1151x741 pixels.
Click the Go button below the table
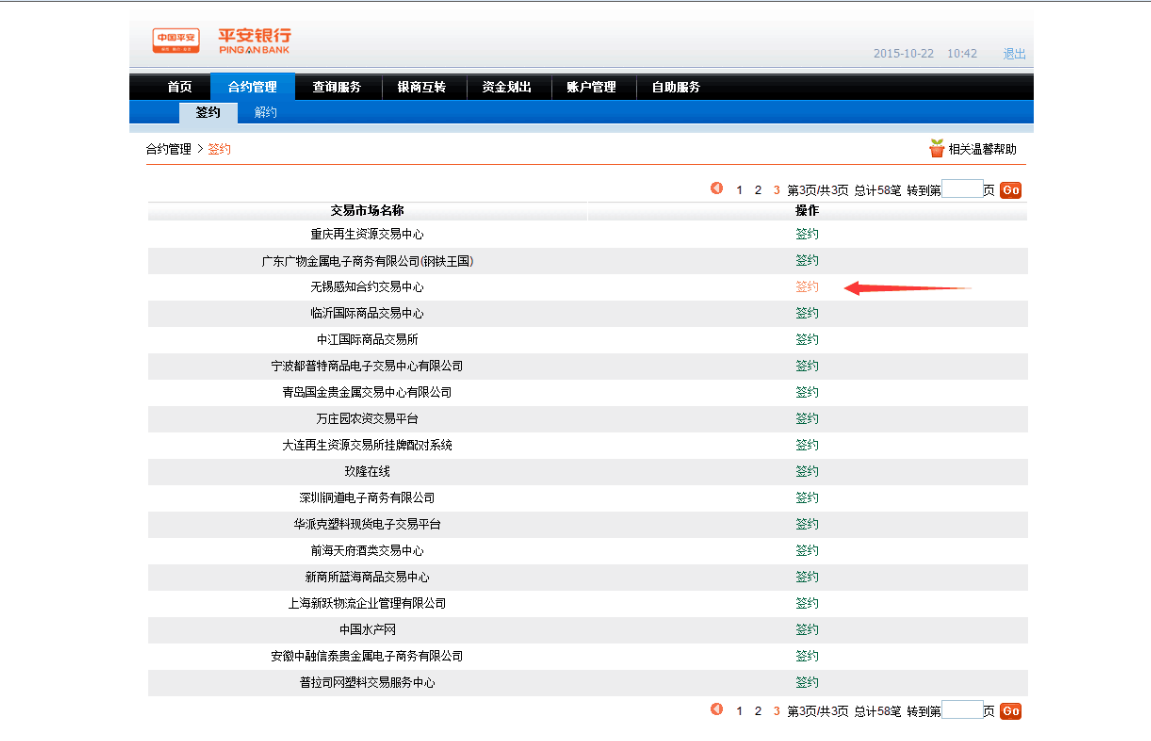click(1011, 710)
